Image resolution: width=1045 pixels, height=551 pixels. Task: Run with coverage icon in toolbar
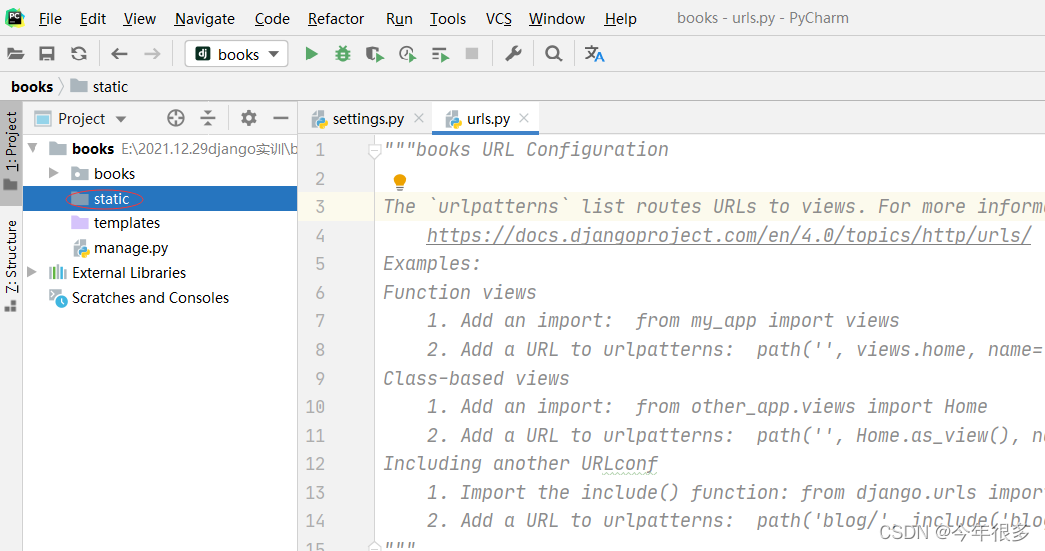pos(375,54)
